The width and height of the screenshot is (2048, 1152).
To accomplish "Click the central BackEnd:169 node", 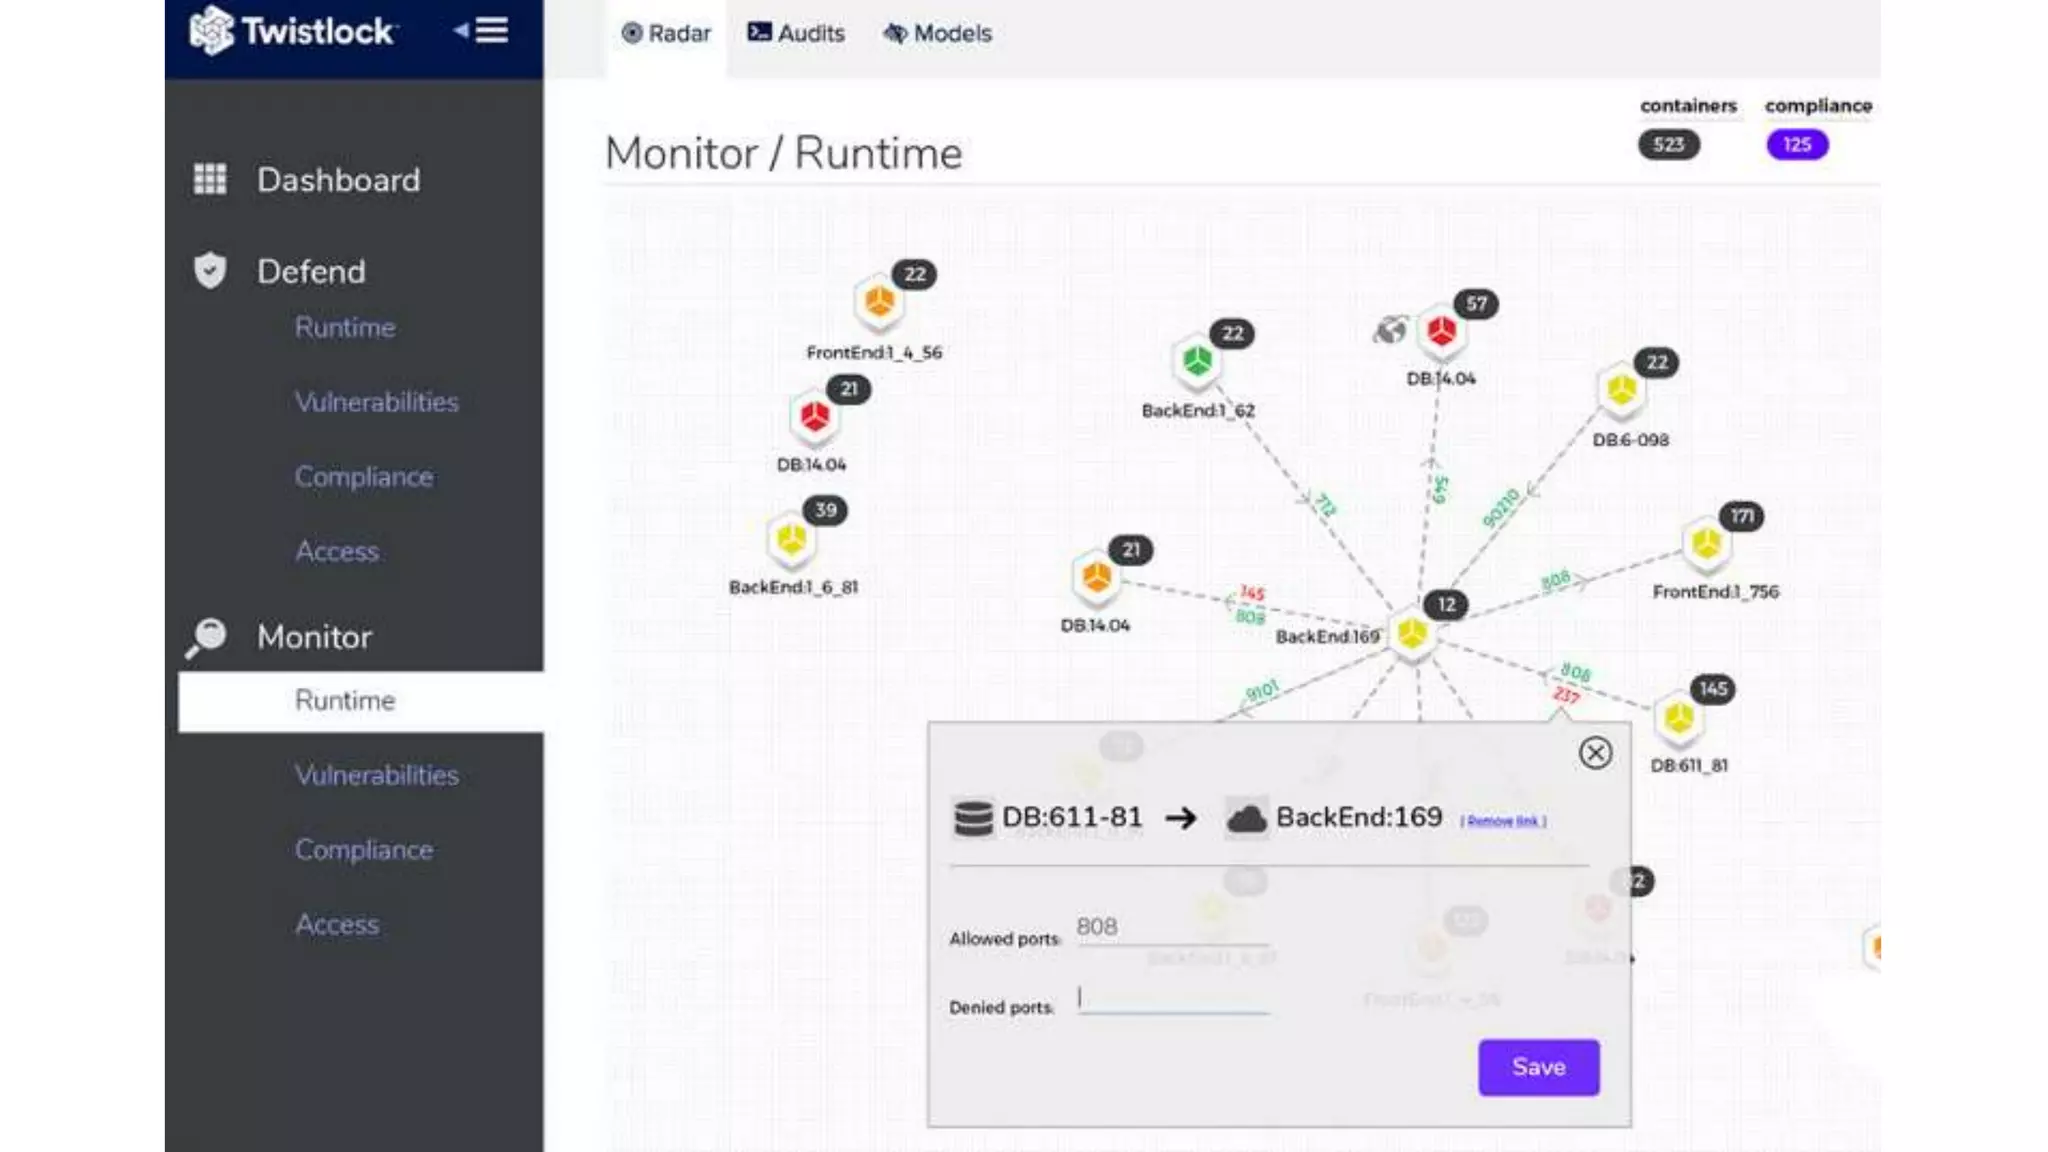I will pos(1411,634).
